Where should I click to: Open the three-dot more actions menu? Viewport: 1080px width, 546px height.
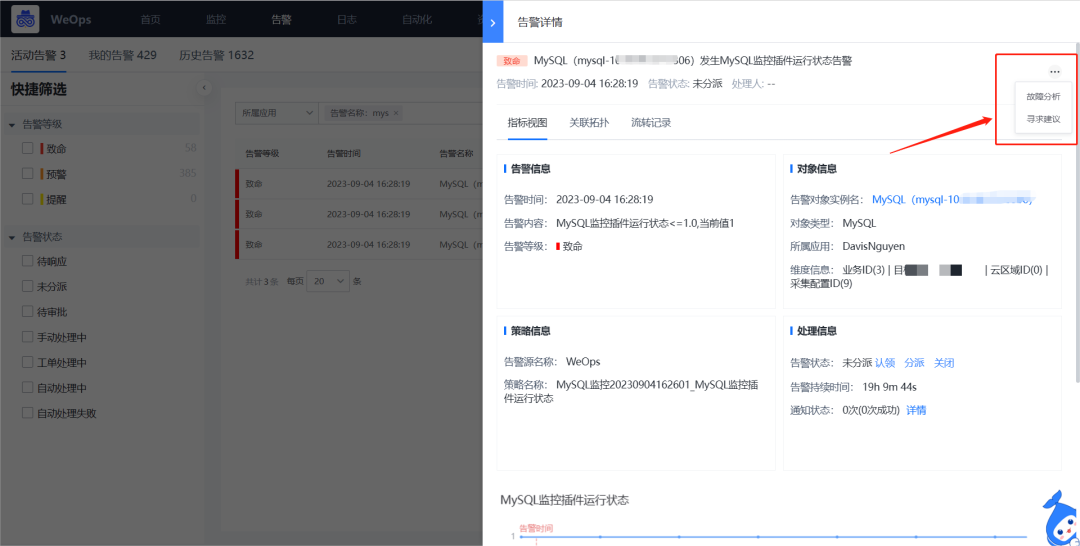pos(1054,72)
